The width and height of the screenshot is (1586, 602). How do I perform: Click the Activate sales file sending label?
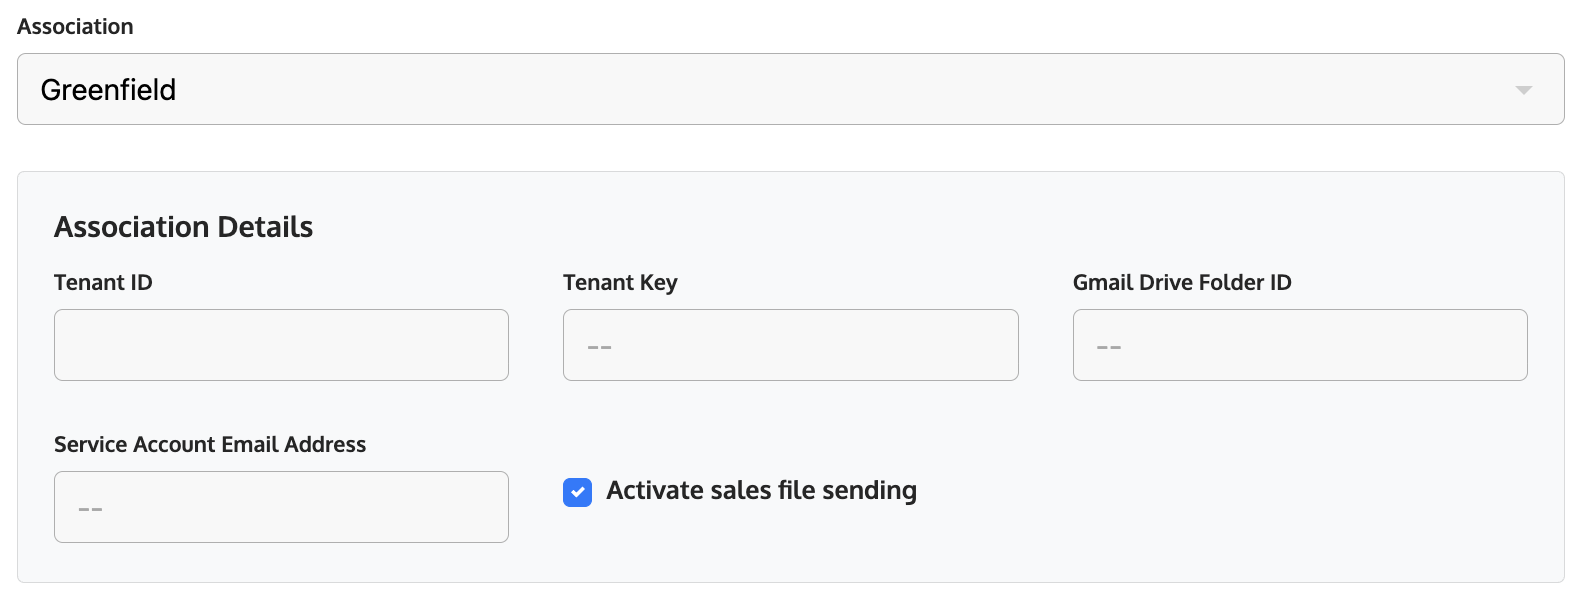(761, 491)
